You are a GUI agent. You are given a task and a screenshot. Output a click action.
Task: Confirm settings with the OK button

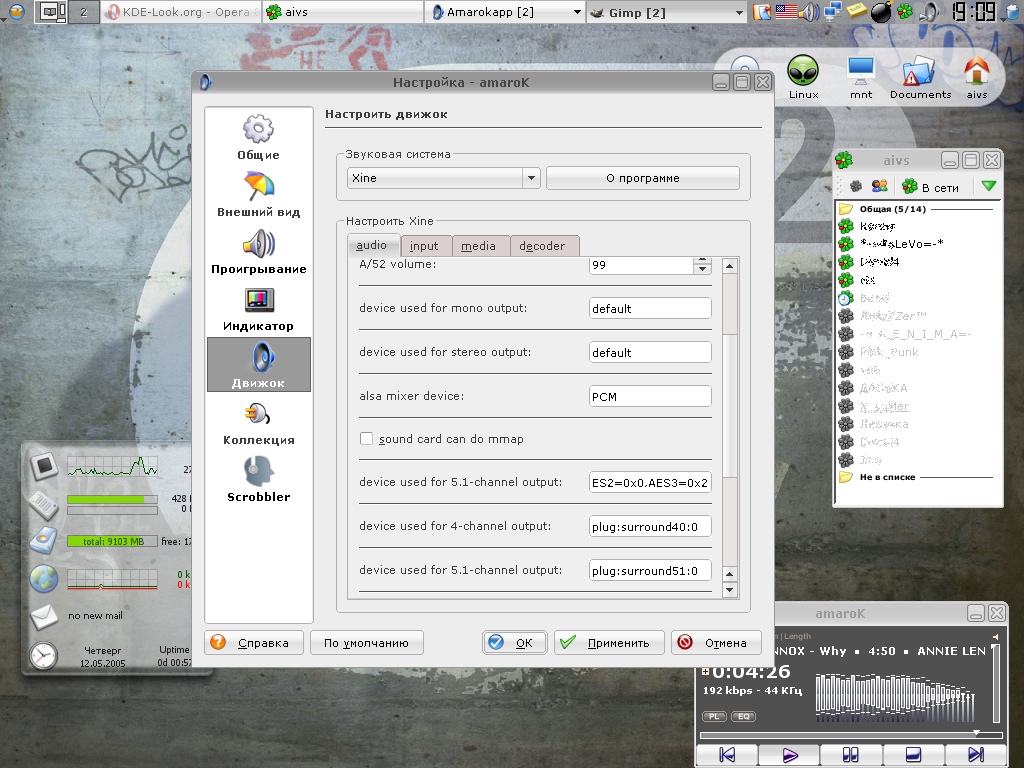point(515,643)
